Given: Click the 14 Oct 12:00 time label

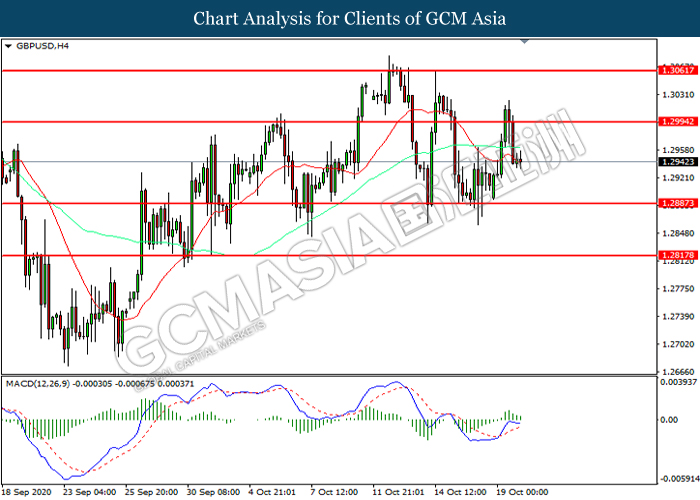Looking at the screenshot, I should point(460,492).
